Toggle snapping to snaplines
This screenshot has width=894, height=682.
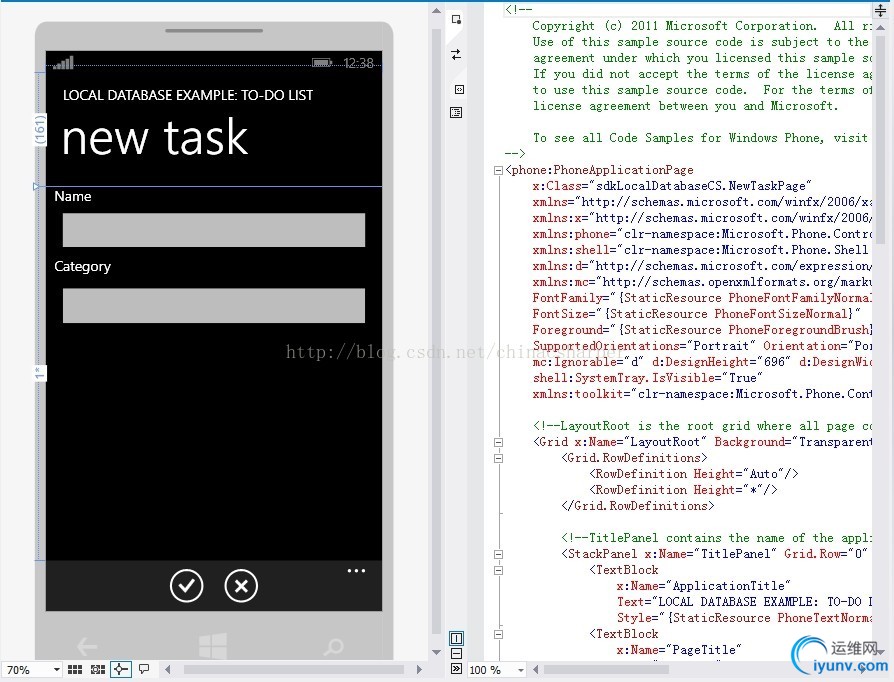120,669
